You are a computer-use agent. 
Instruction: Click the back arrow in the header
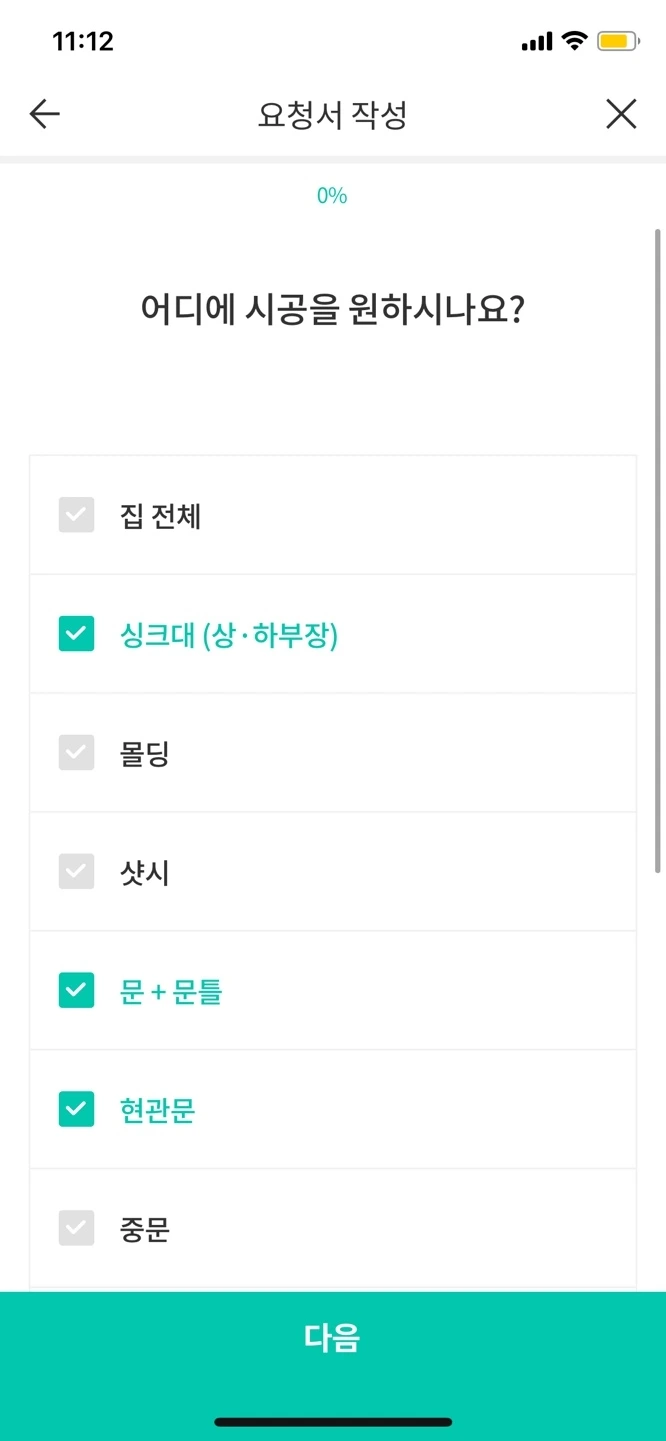(x=43, y=114)
